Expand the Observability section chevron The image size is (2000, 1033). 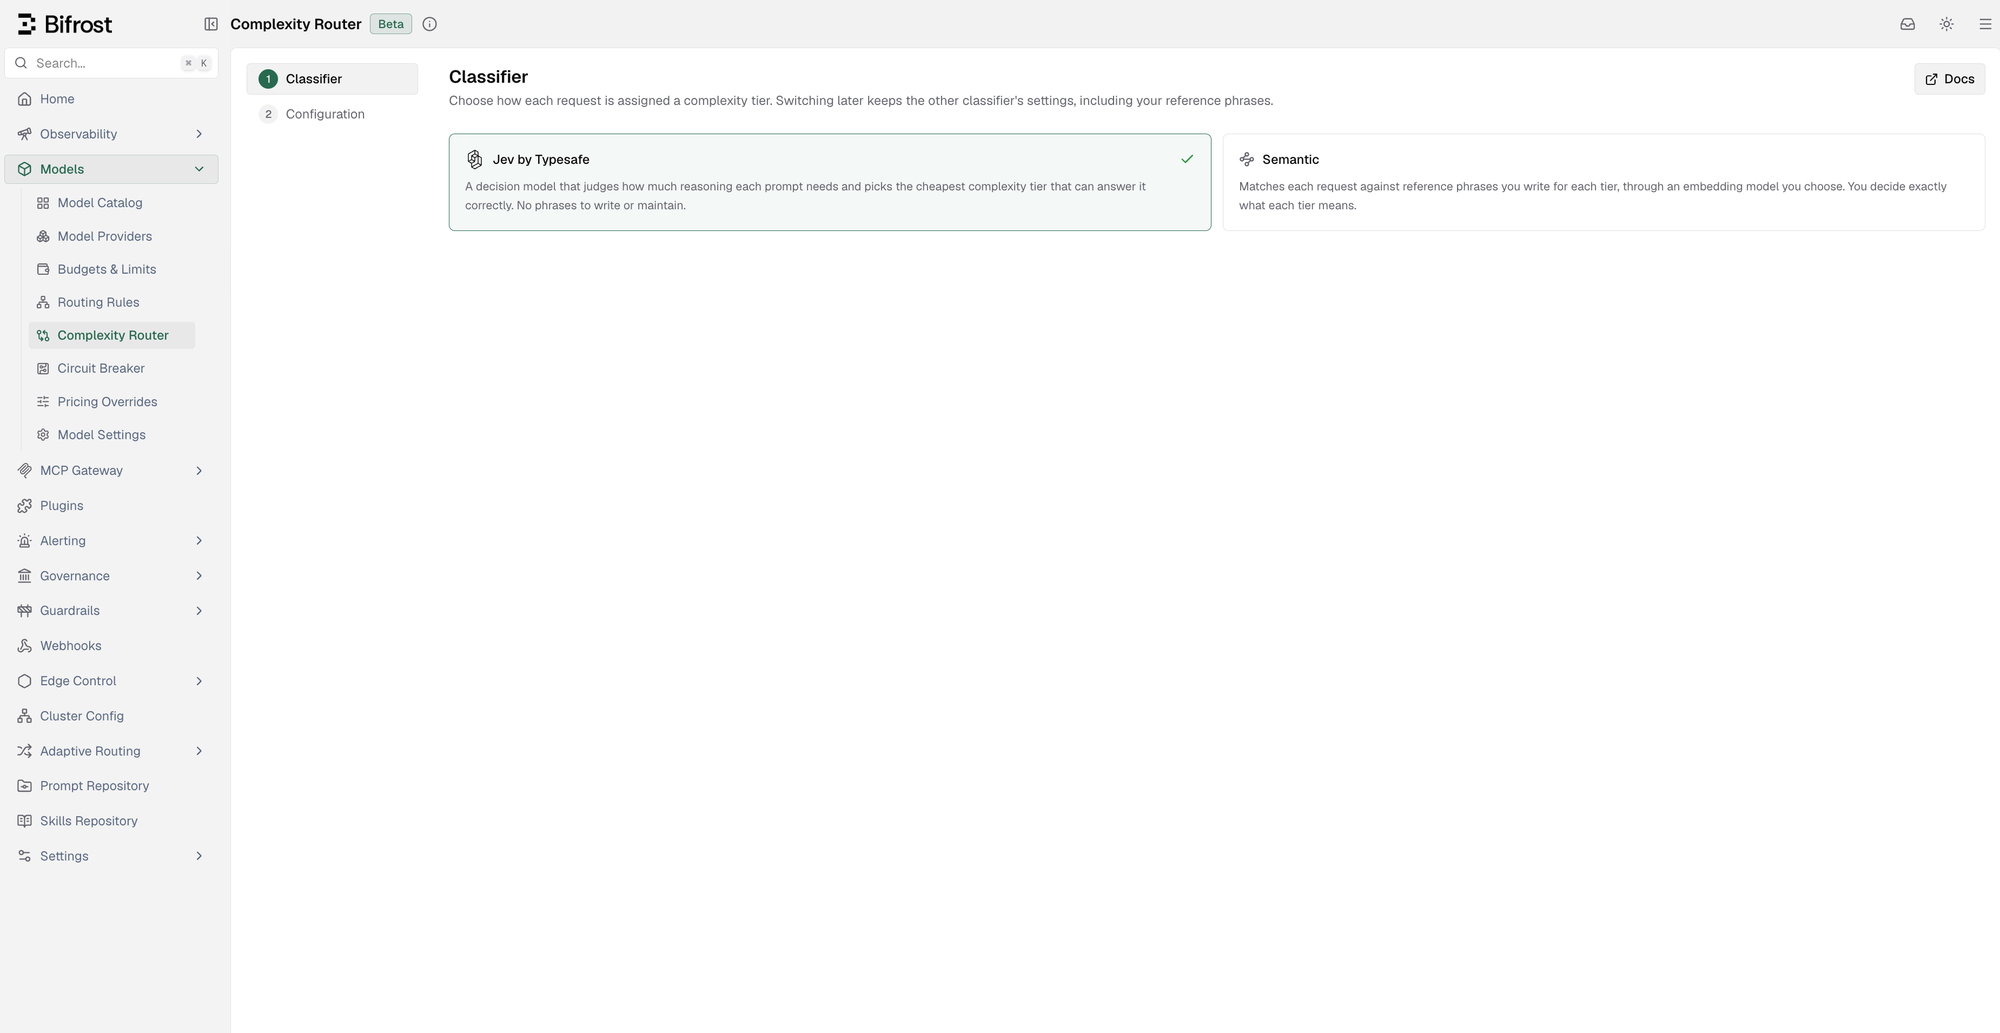199,134
